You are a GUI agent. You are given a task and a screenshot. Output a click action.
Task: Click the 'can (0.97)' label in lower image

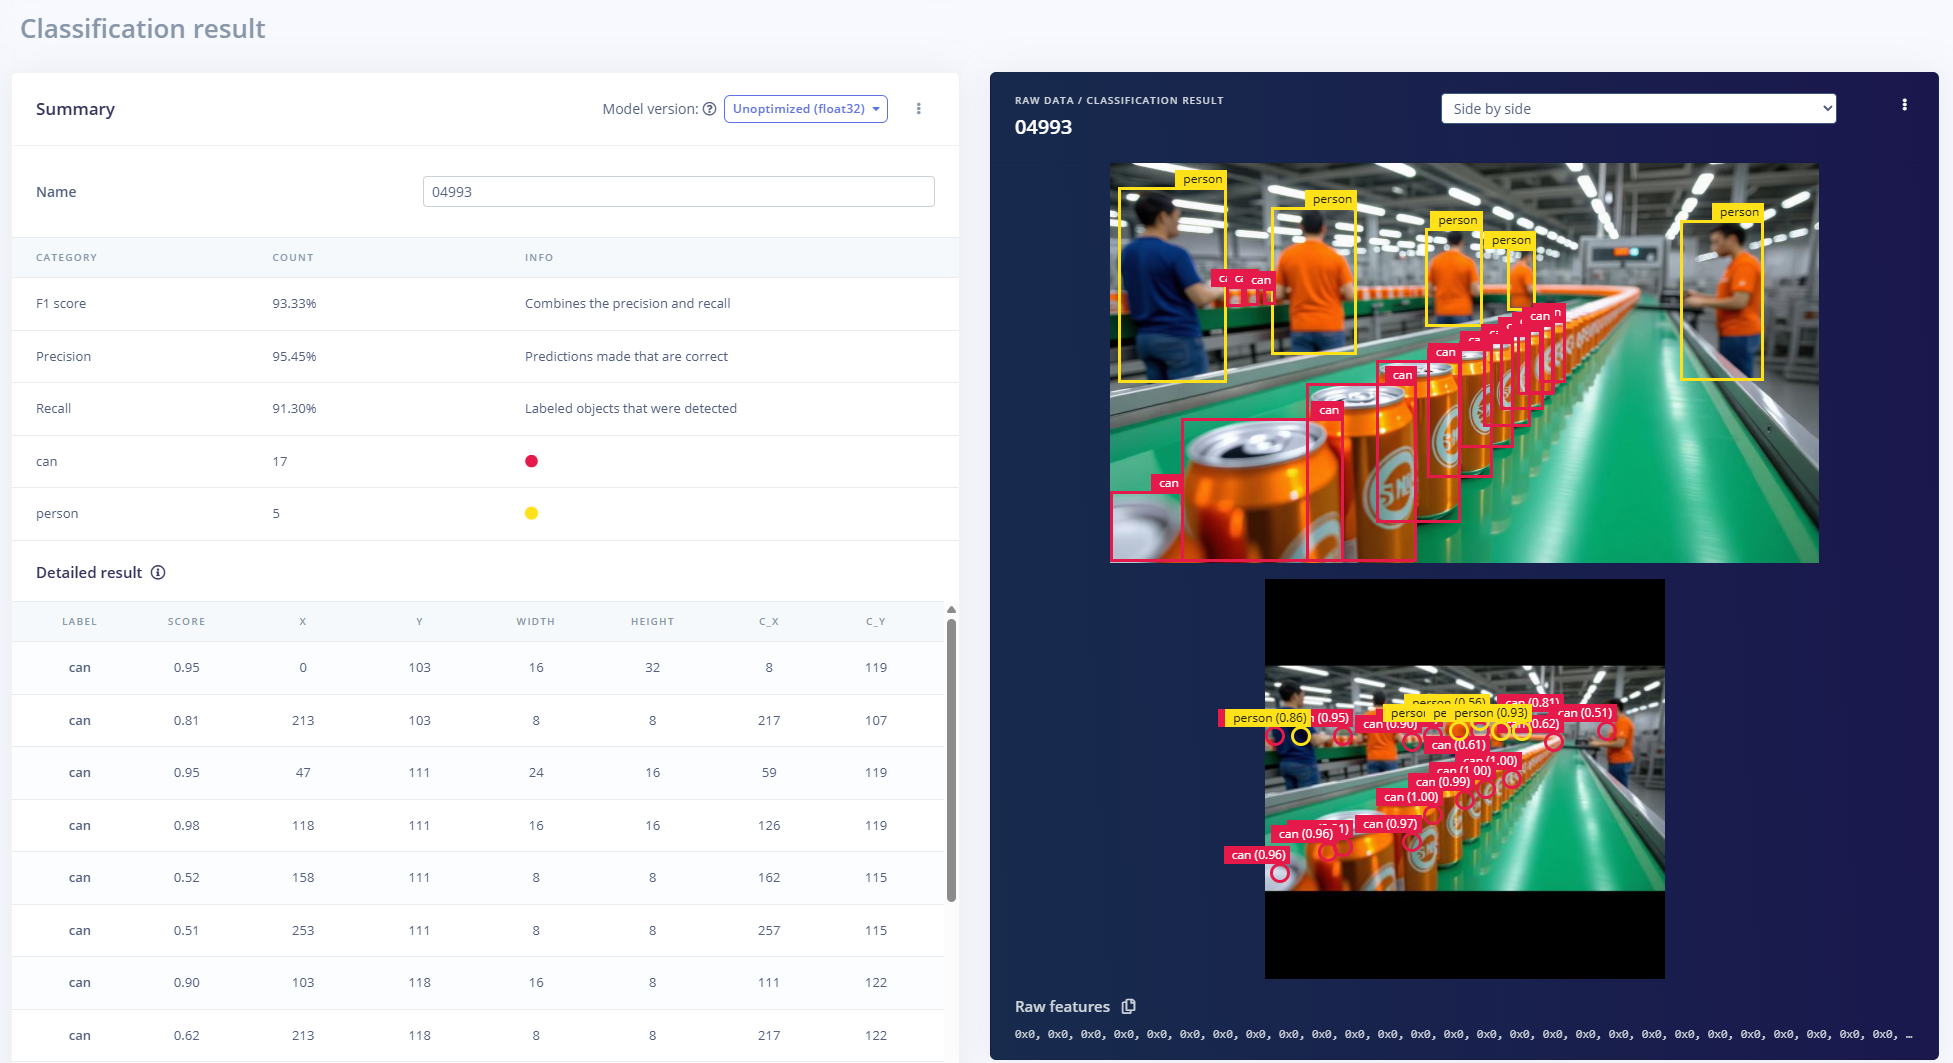tap(1389, 824)
